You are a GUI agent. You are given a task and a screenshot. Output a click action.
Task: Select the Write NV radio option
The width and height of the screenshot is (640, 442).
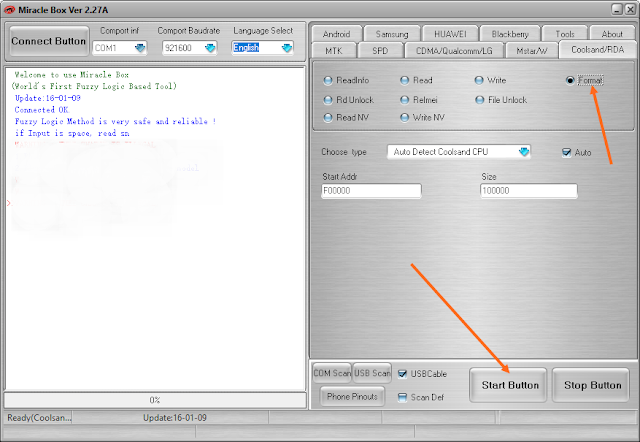point(422,118)
